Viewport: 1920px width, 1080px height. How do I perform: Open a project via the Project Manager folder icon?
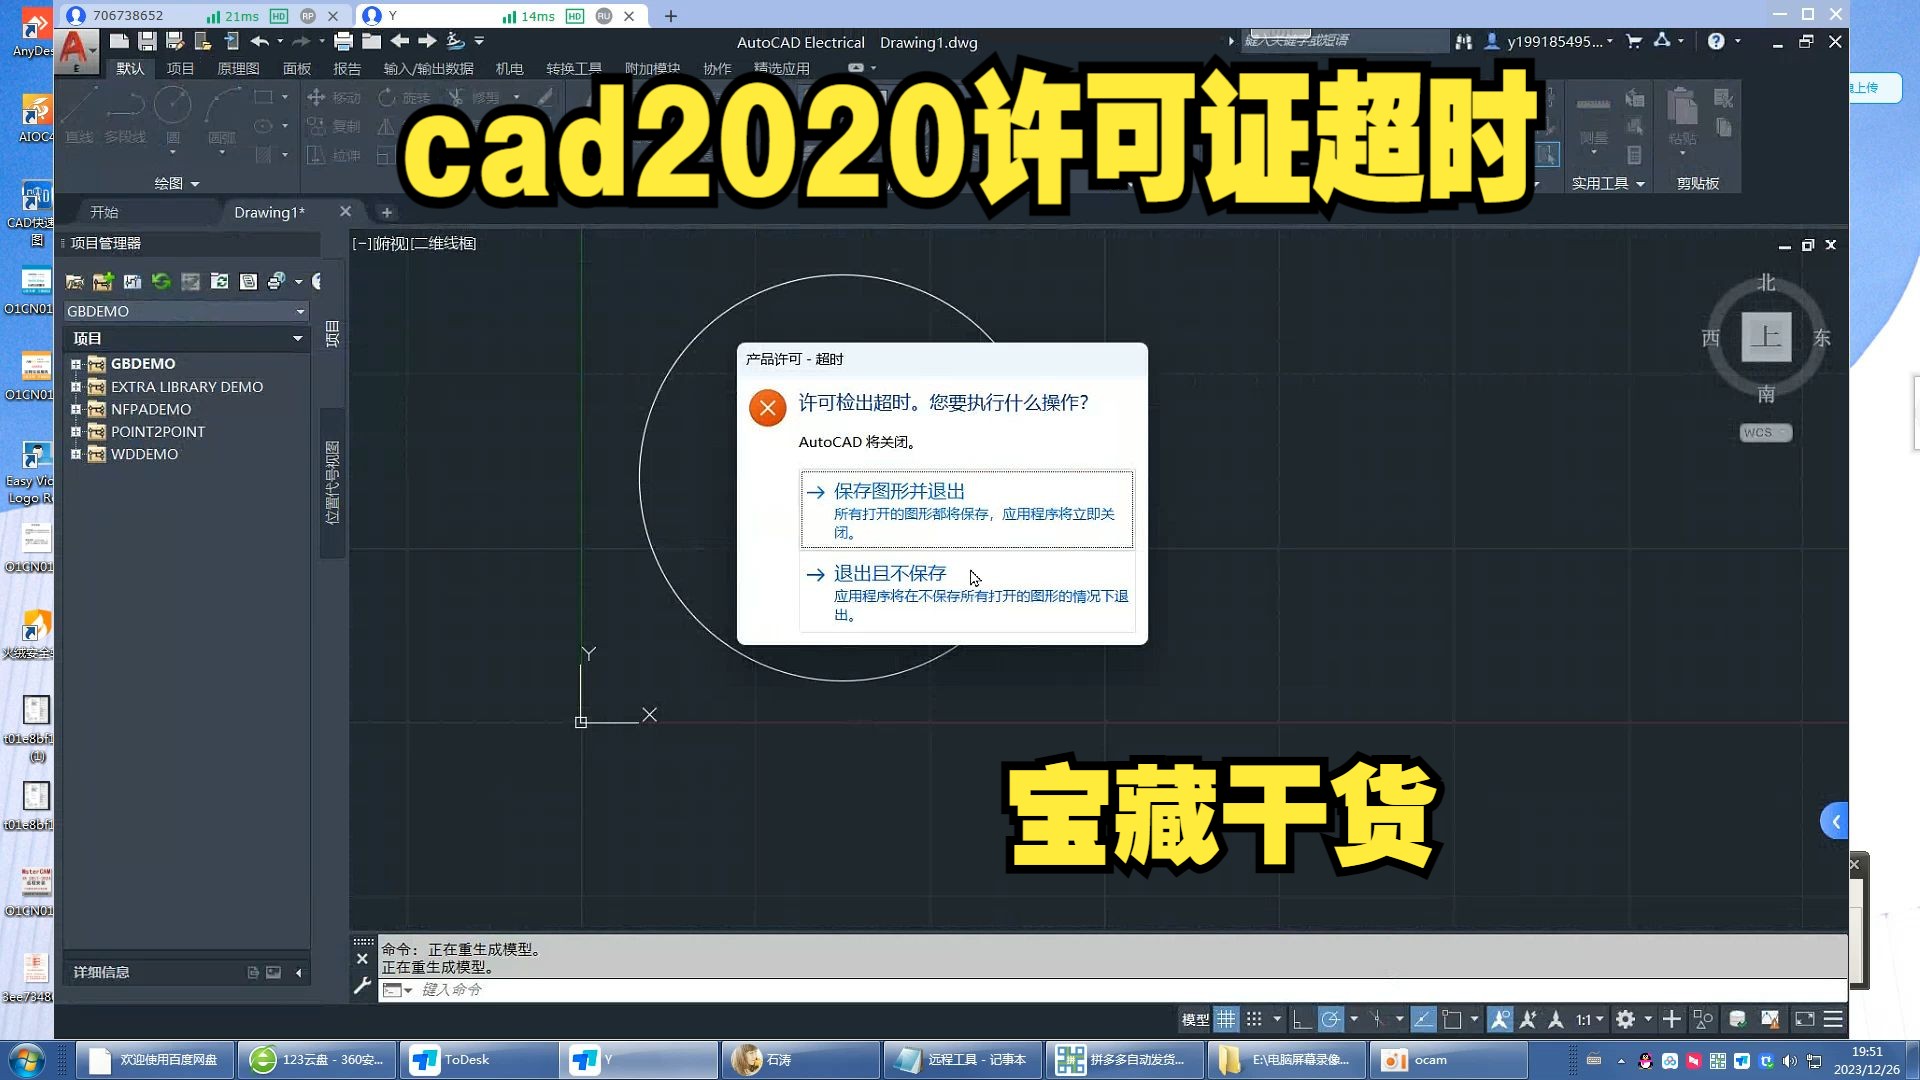pos(74,282)
